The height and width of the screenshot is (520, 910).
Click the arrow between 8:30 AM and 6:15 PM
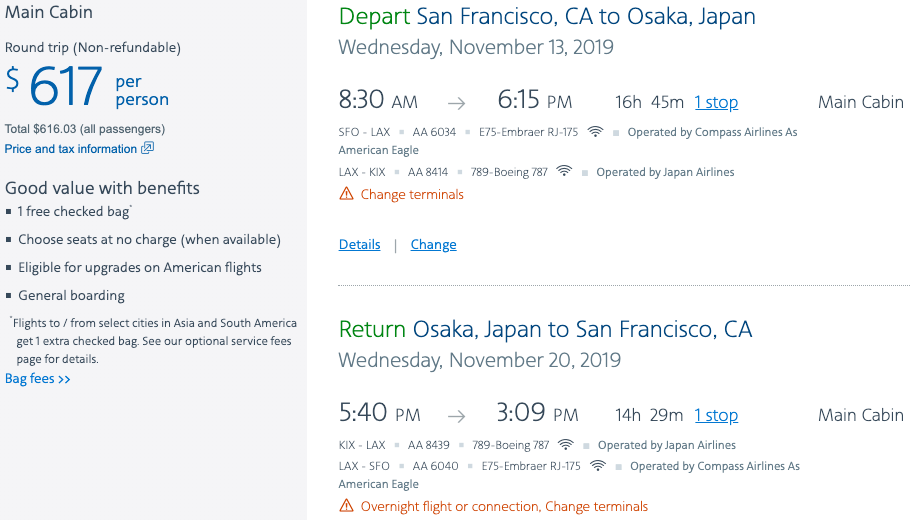(456, 103)
